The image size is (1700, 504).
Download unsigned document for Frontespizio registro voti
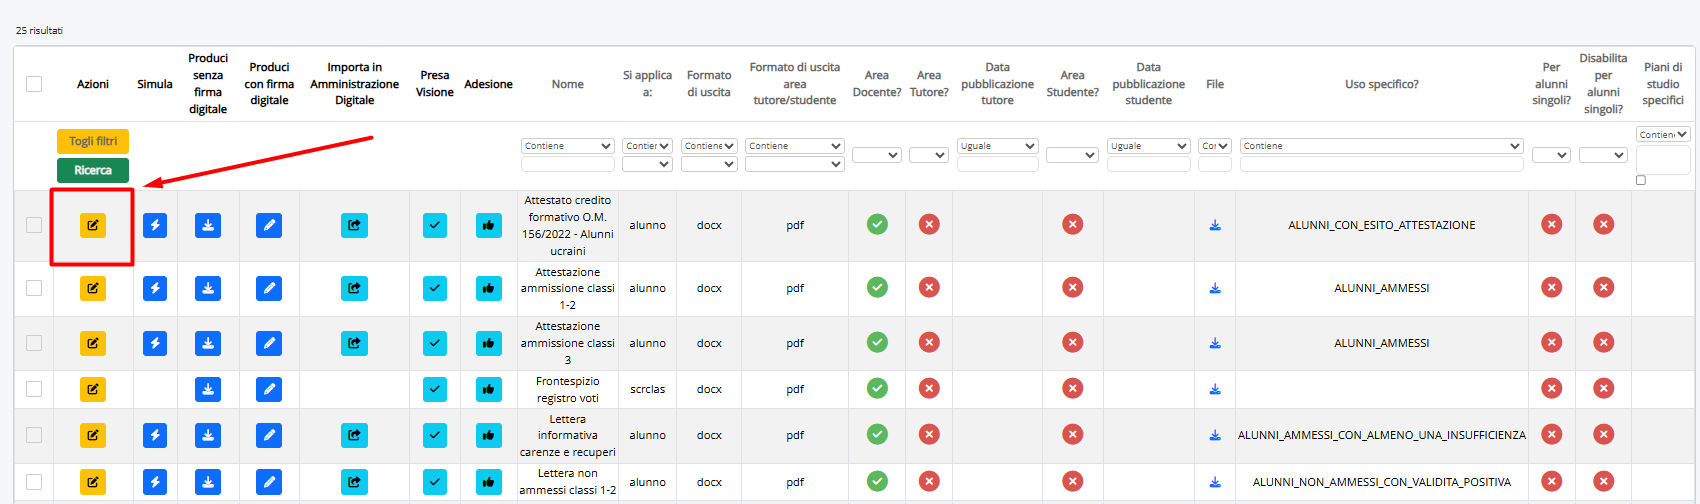pos(208,389)
